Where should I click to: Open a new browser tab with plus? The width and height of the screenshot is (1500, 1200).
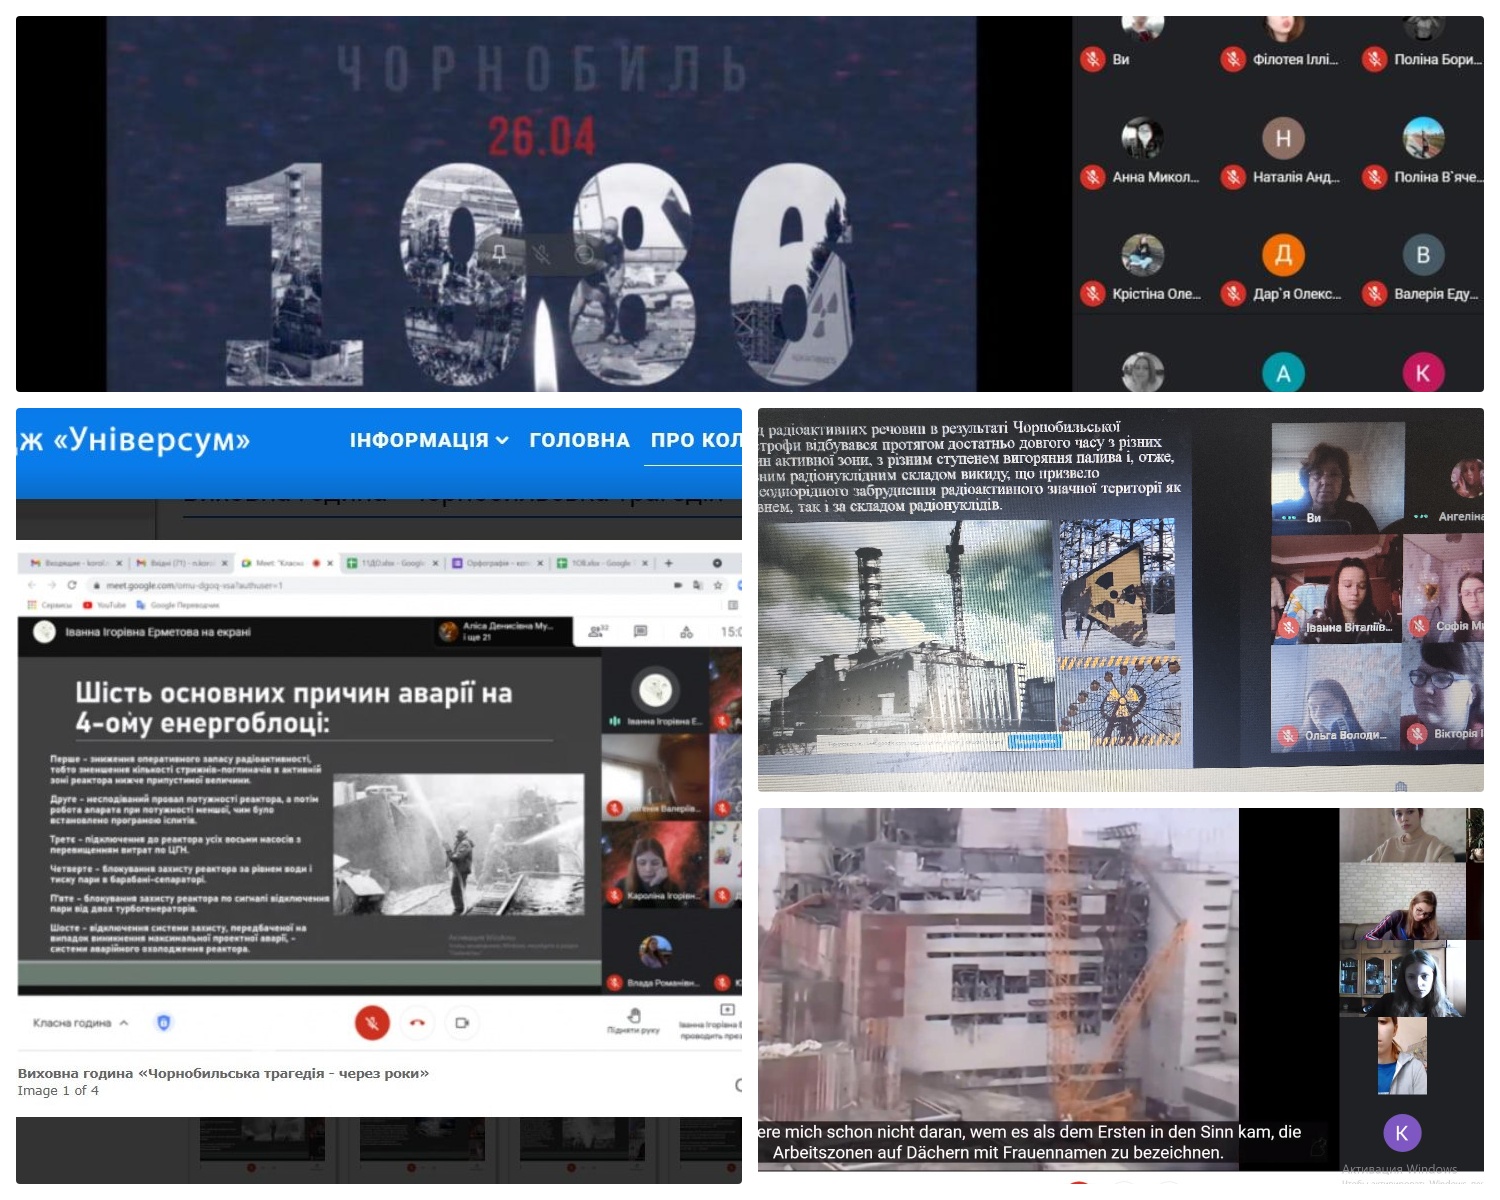pos(669,563)
